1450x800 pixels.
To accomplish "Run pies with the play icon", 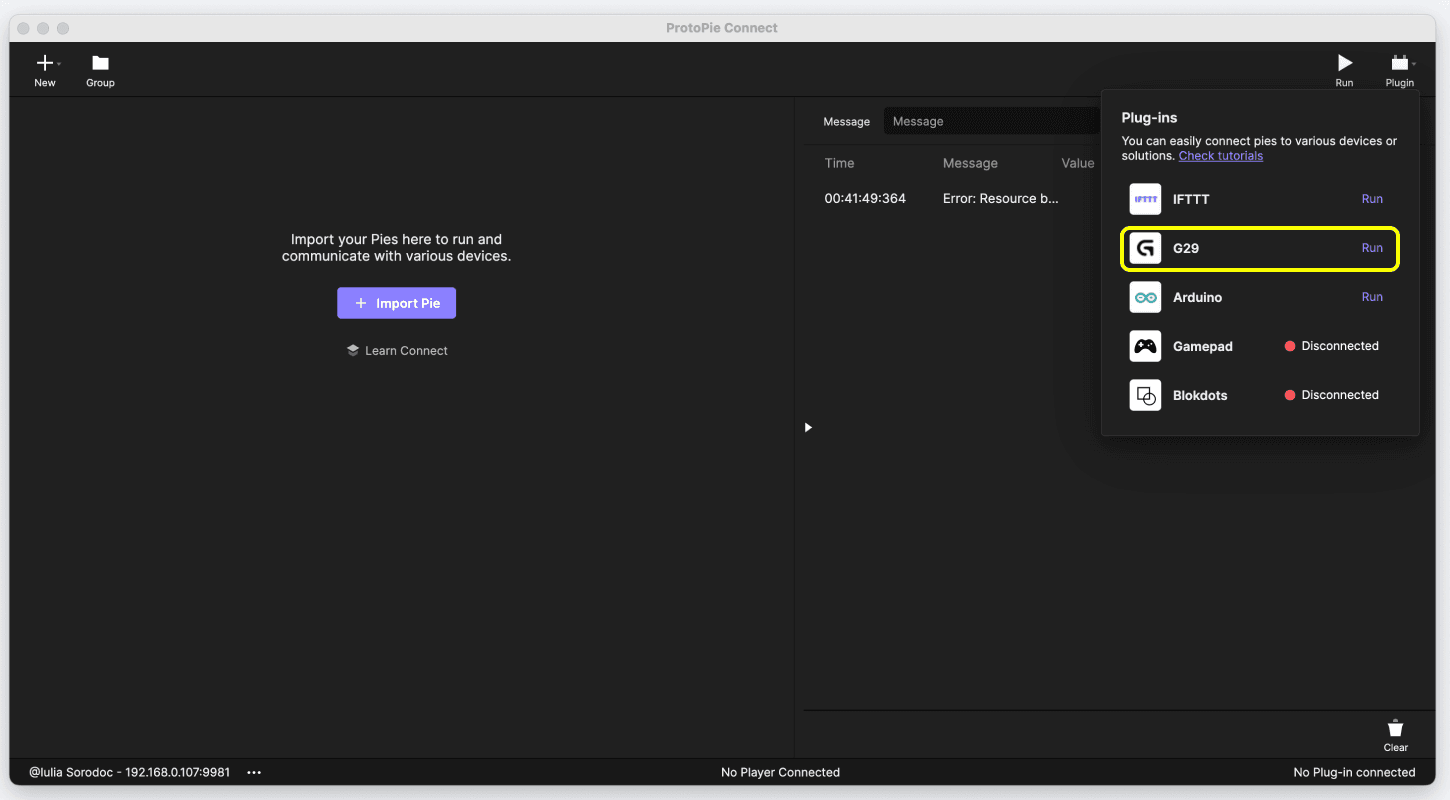I will coord(1345,63).
